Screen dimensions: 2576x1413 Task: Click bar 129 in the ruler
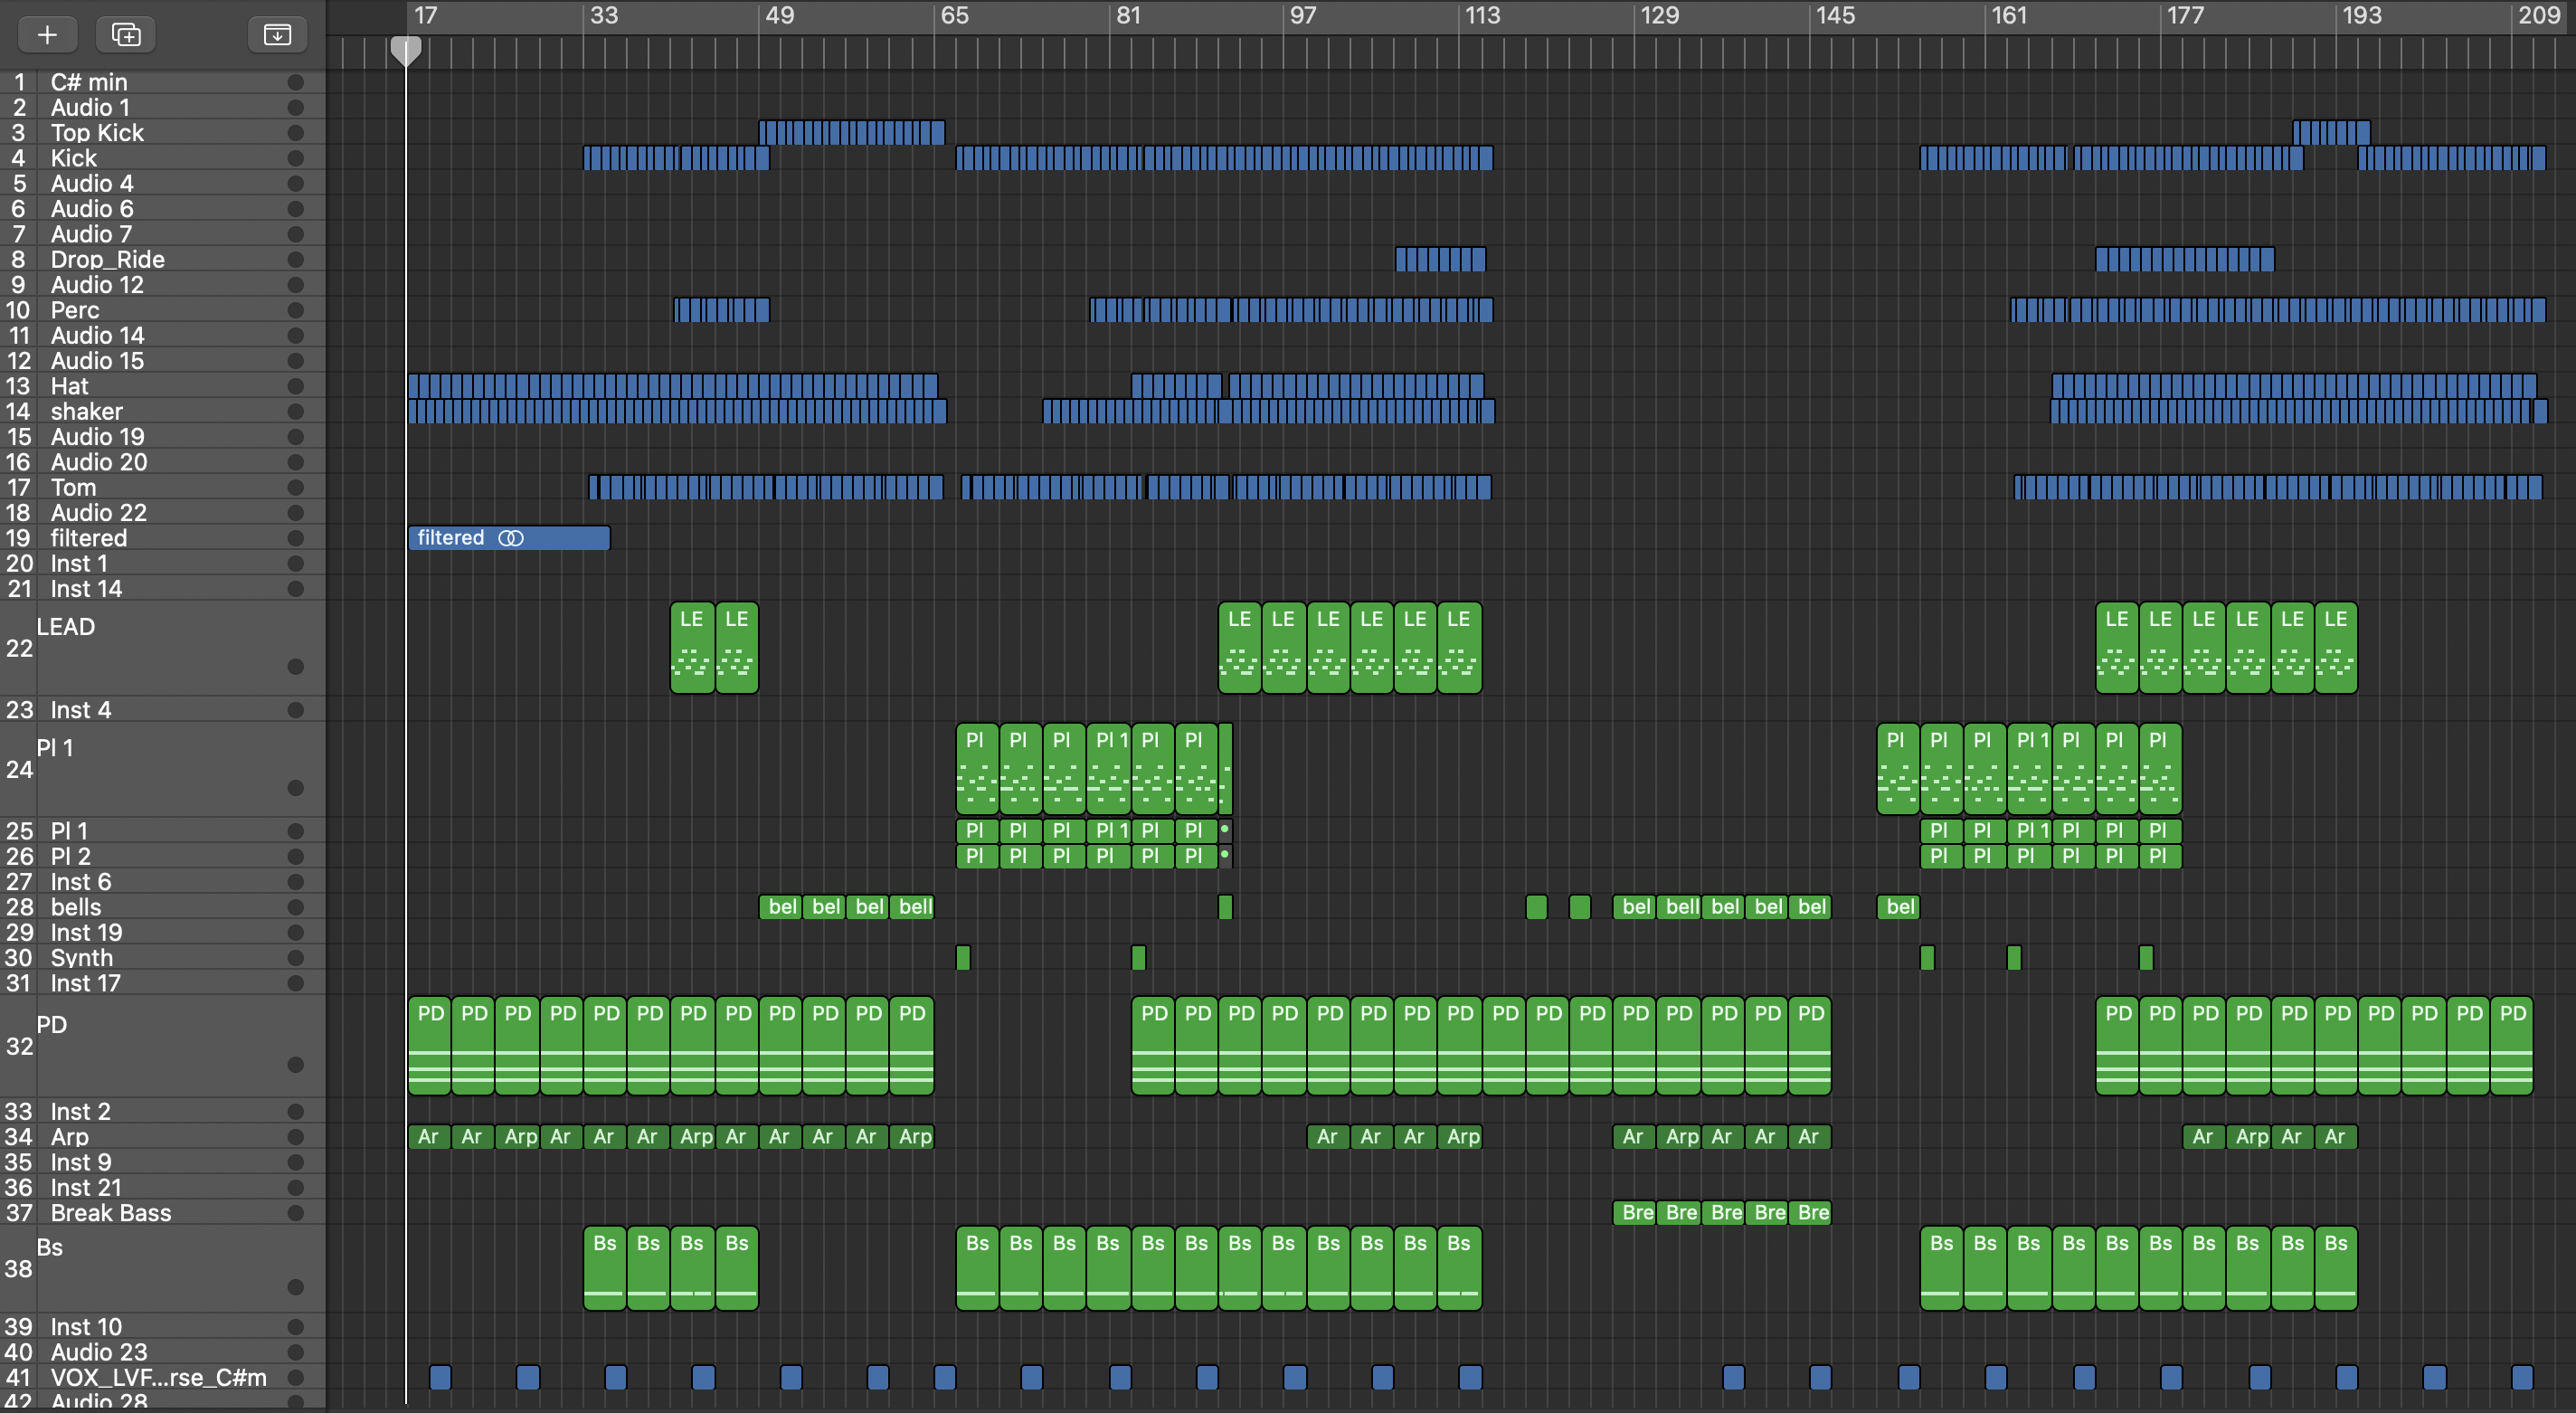(1660, 15)
